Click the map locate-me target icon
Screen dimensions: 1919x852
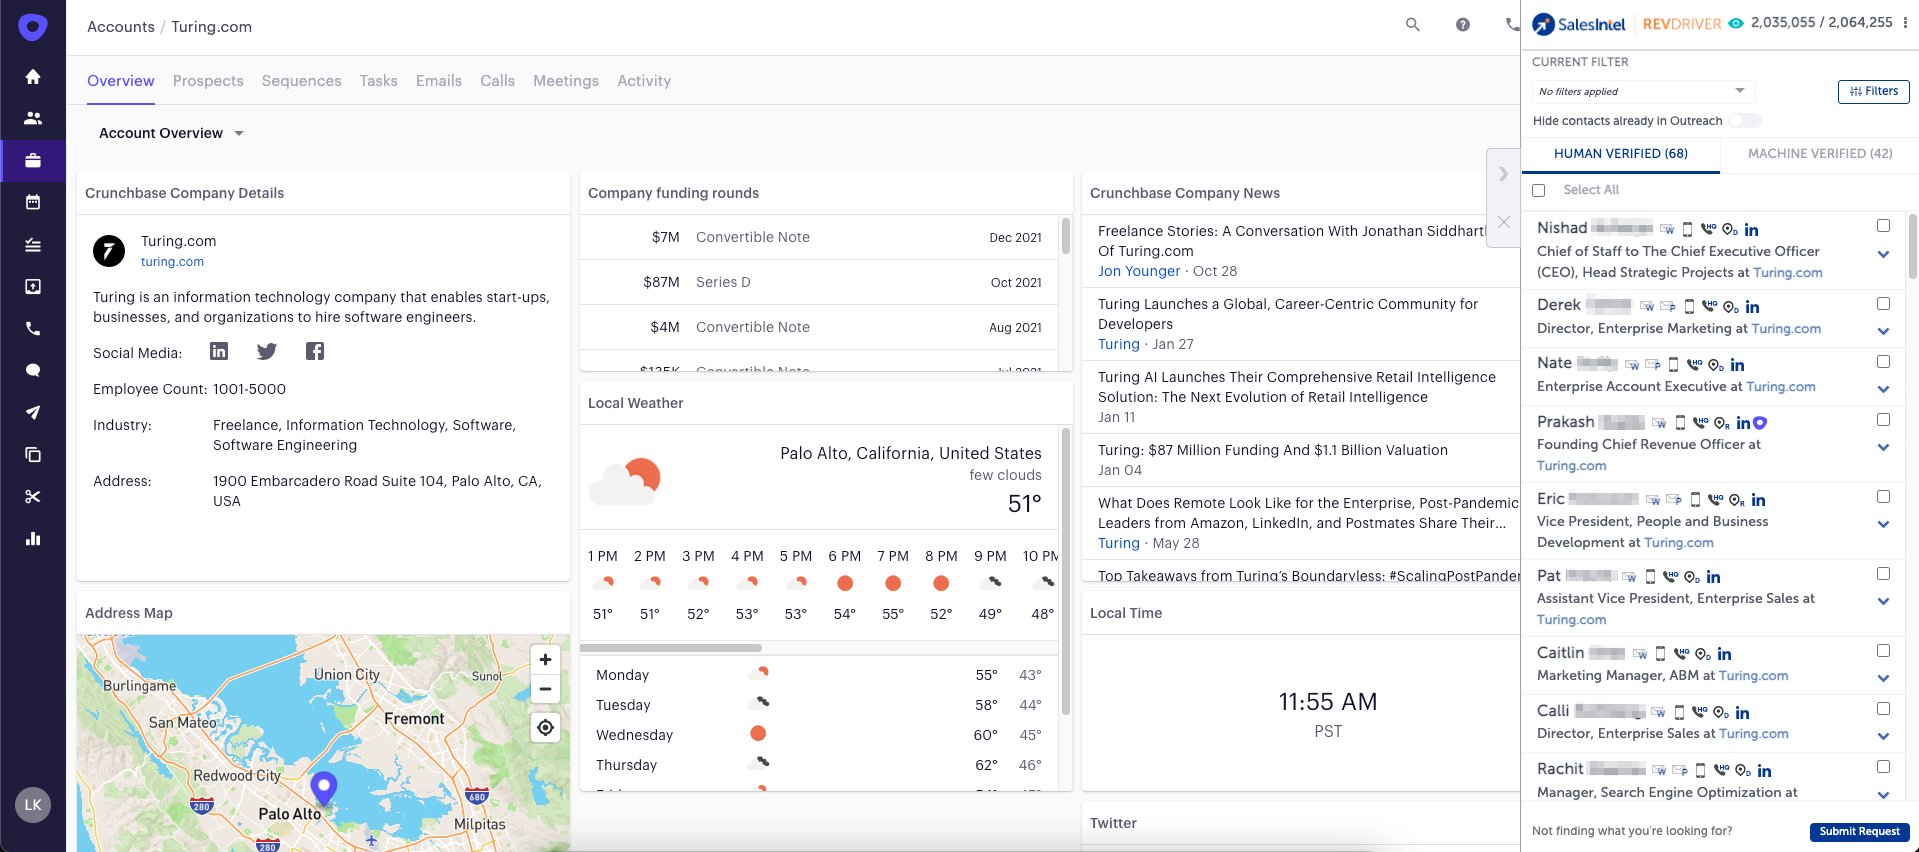coord(545,727)
